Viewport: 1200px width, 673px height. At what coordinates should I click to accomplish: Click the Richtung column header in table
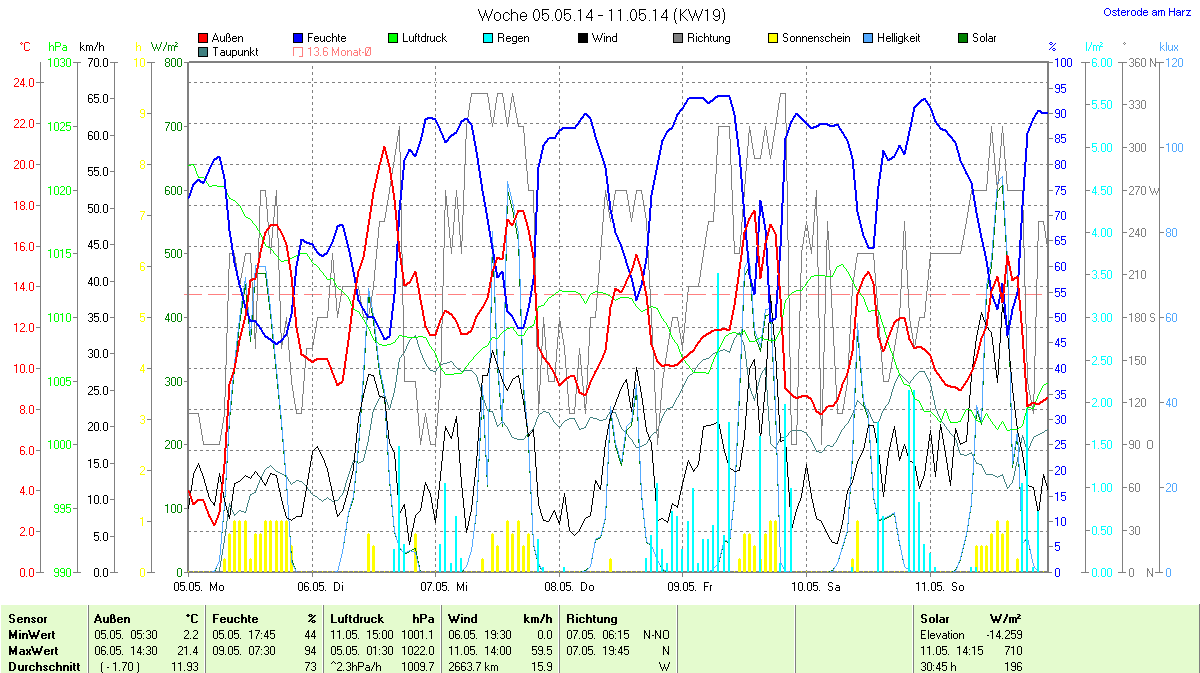tap(592, 619)
